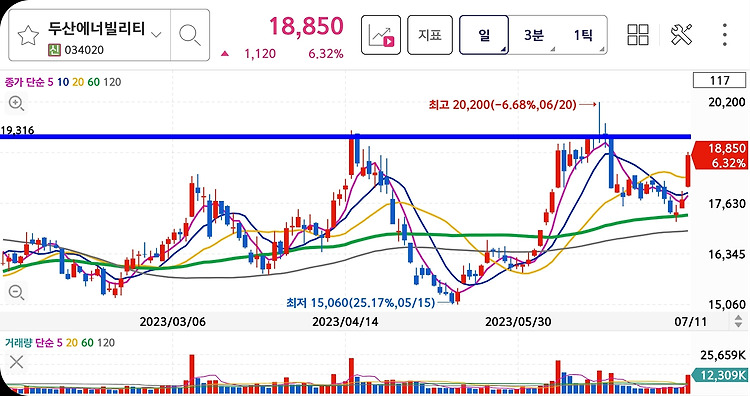The image size is (750, 396).
Task: Click the 19,316 horizontal line price label
Action: [17, 130]
